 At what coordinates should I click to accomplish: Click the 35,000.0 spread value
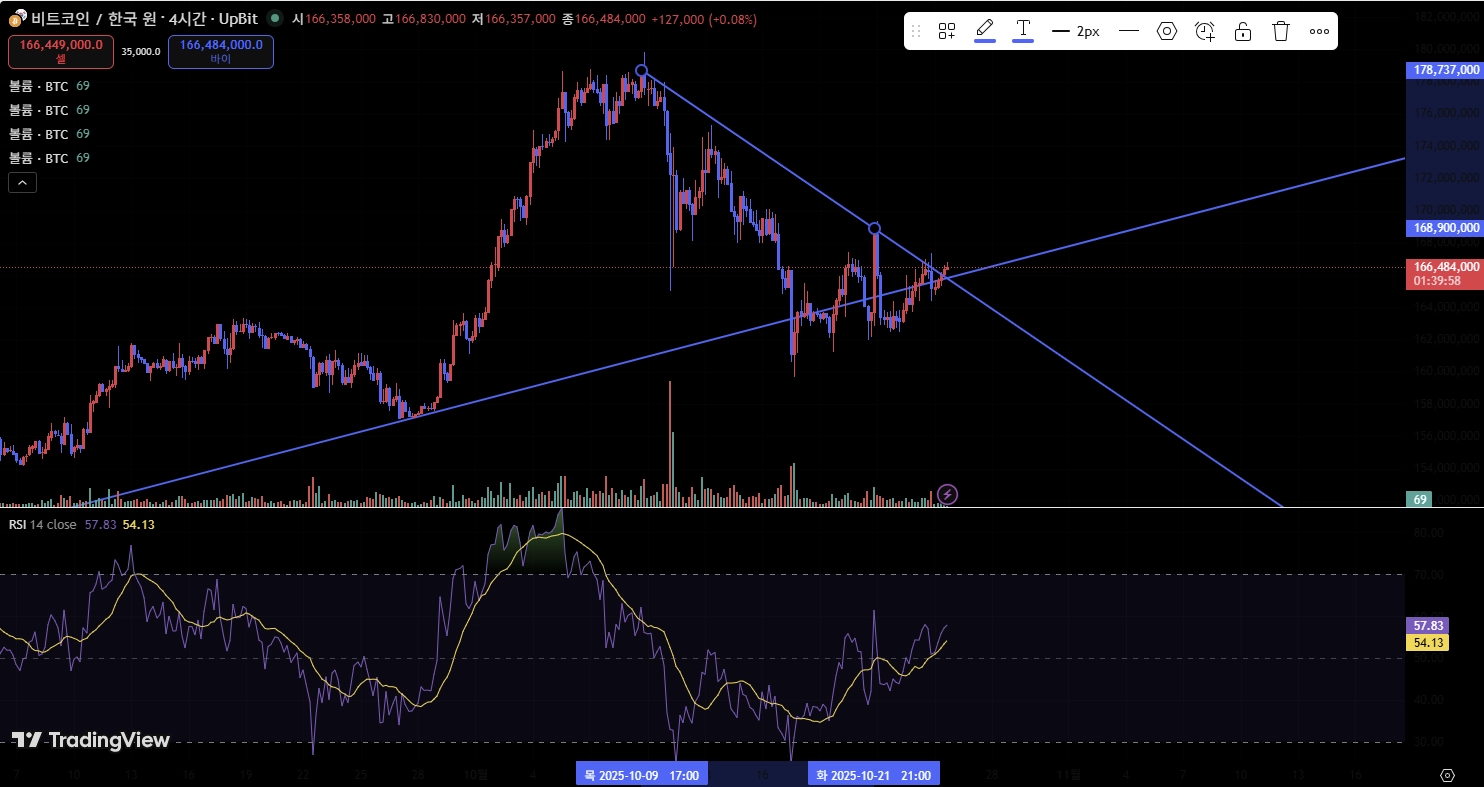click(x=141, y=51)
